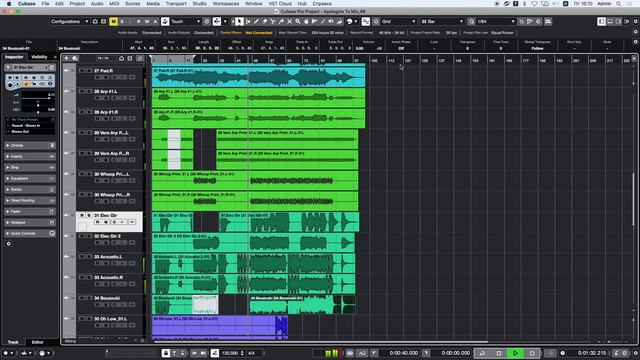Click the Stop button in transport

(499, 353)
